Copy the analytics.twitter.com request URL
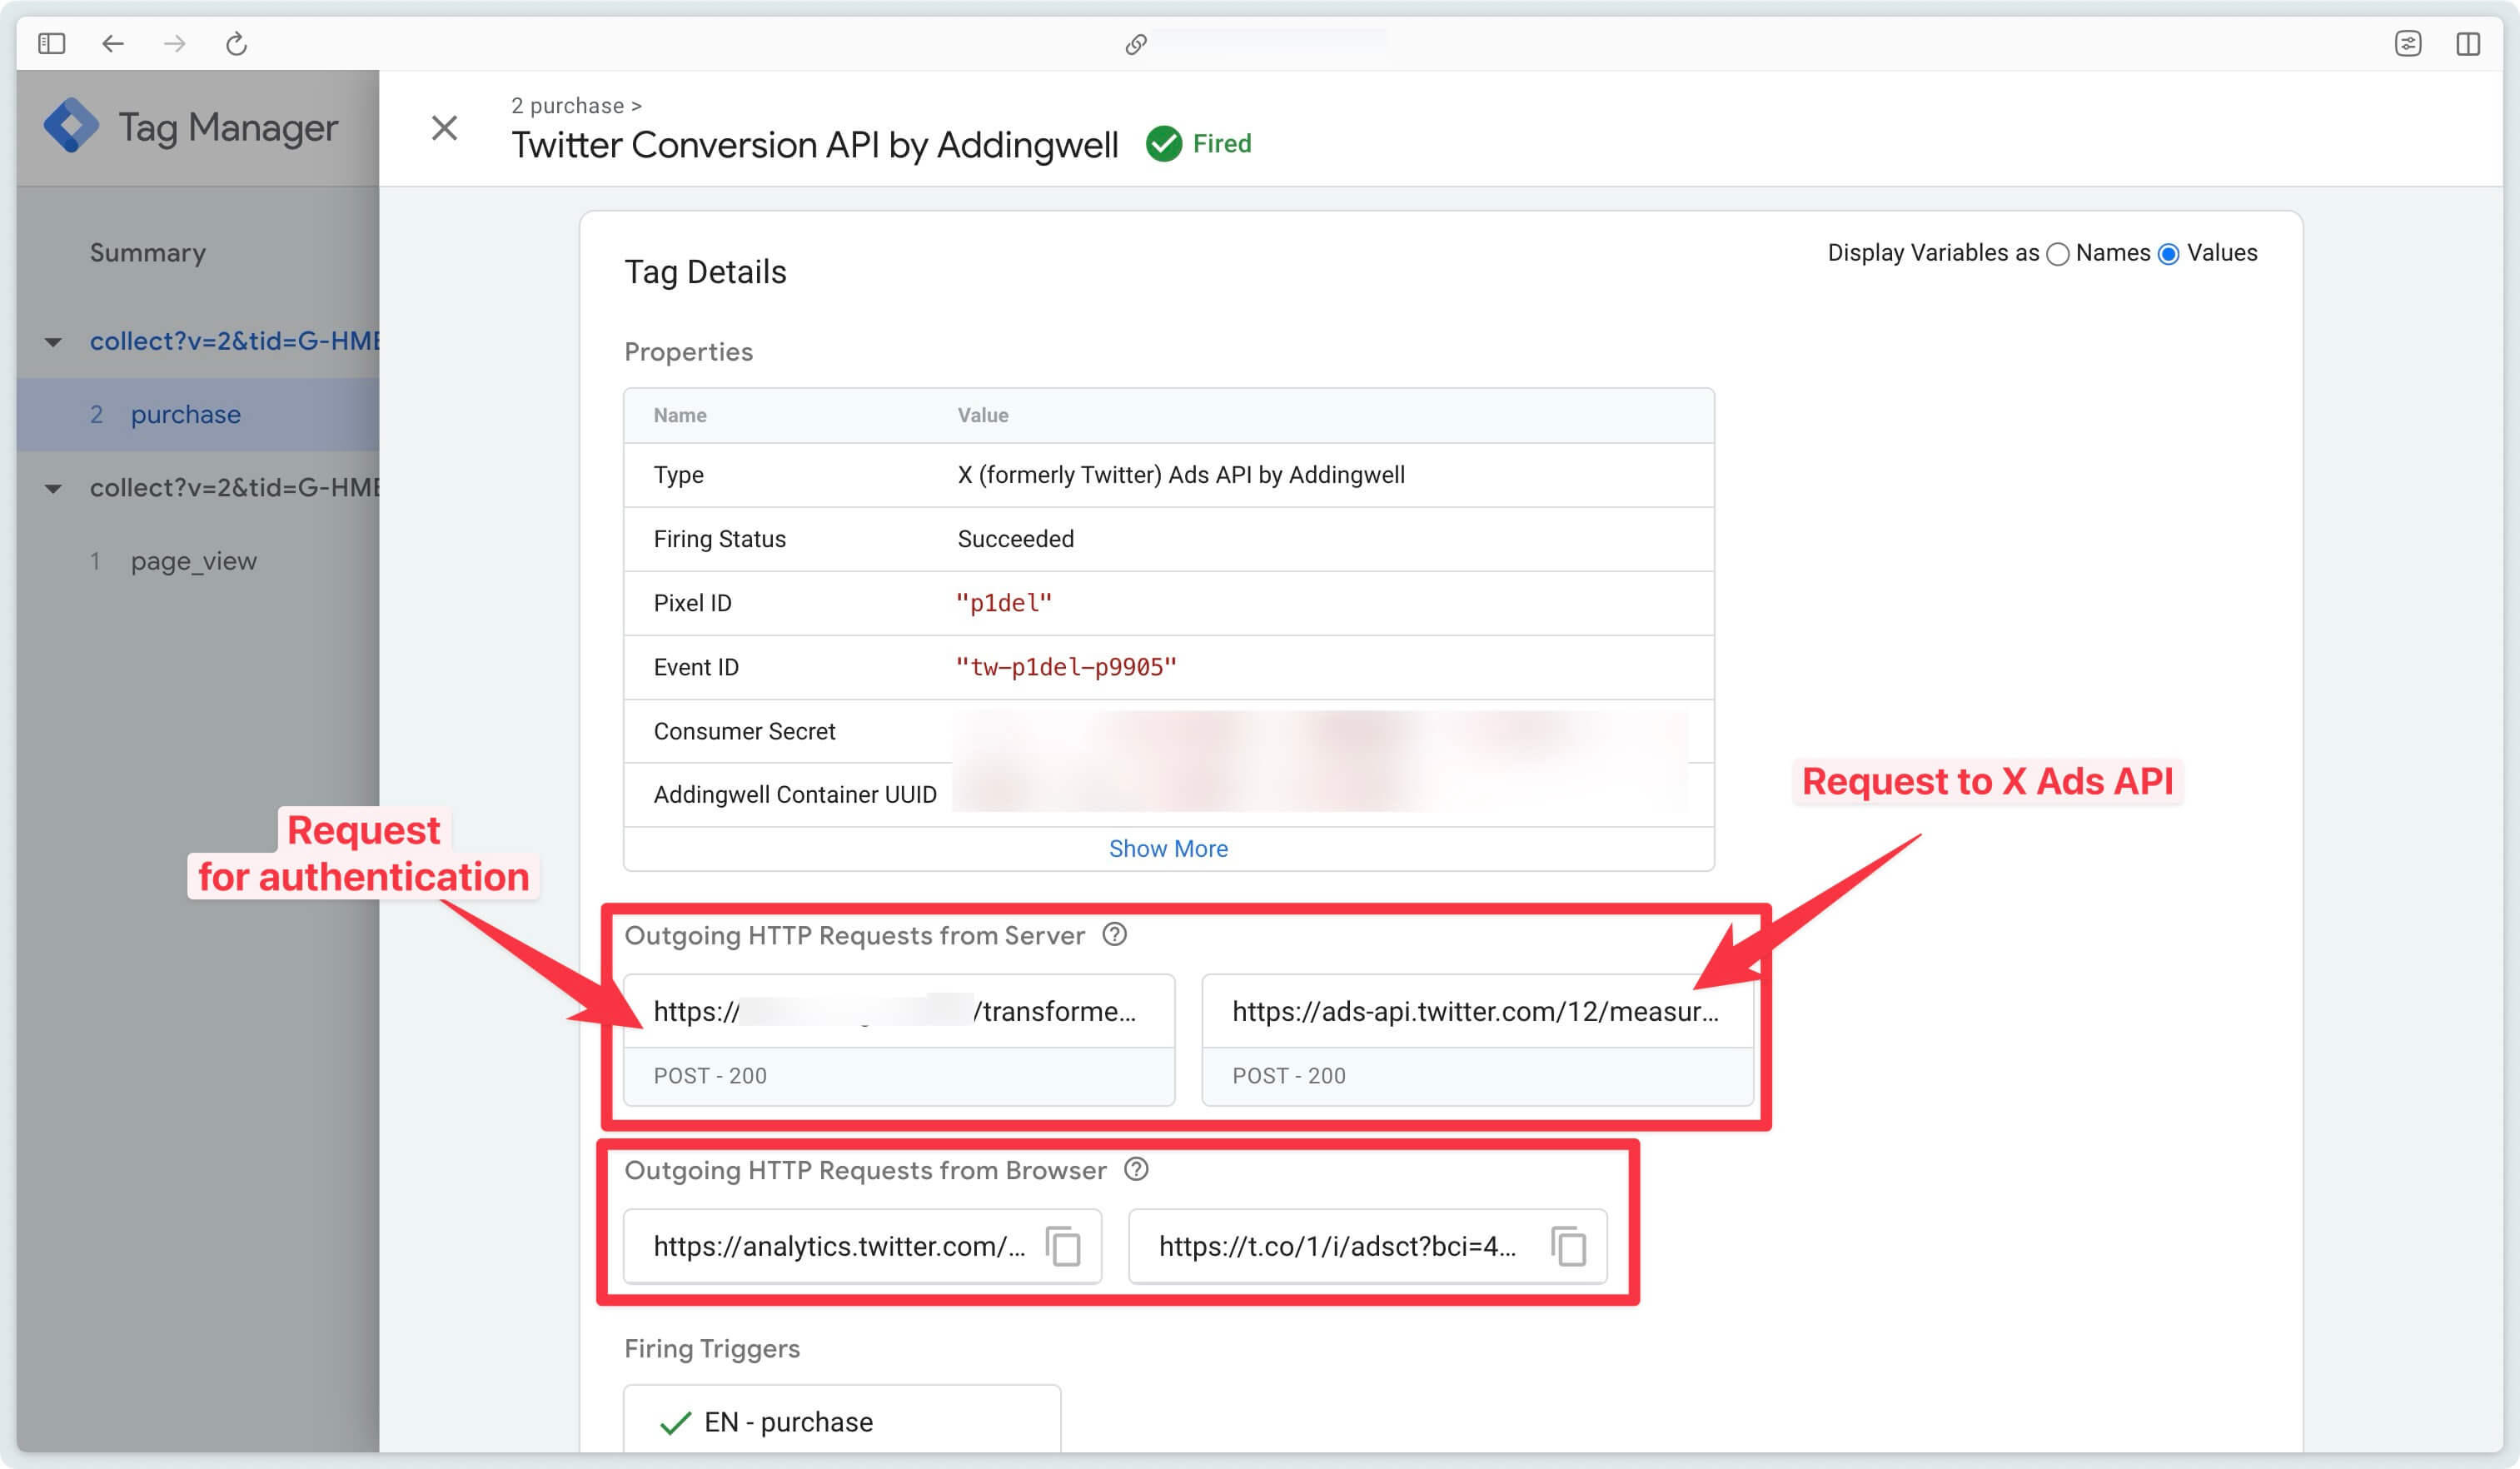2520x1469 pixels. click(x=1063, y=1246)
